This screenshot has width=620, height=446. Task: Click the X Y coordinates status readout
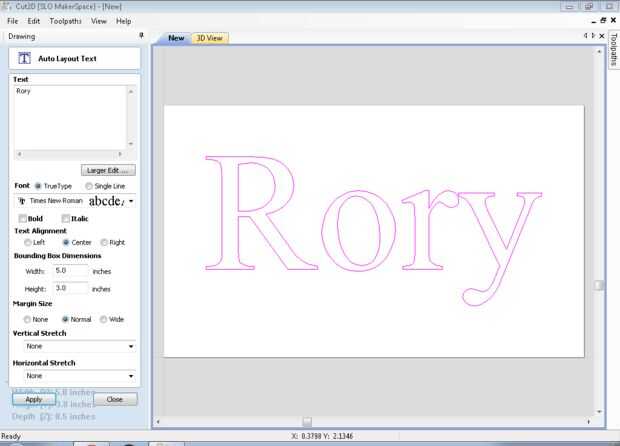click(x=322, y=436)
